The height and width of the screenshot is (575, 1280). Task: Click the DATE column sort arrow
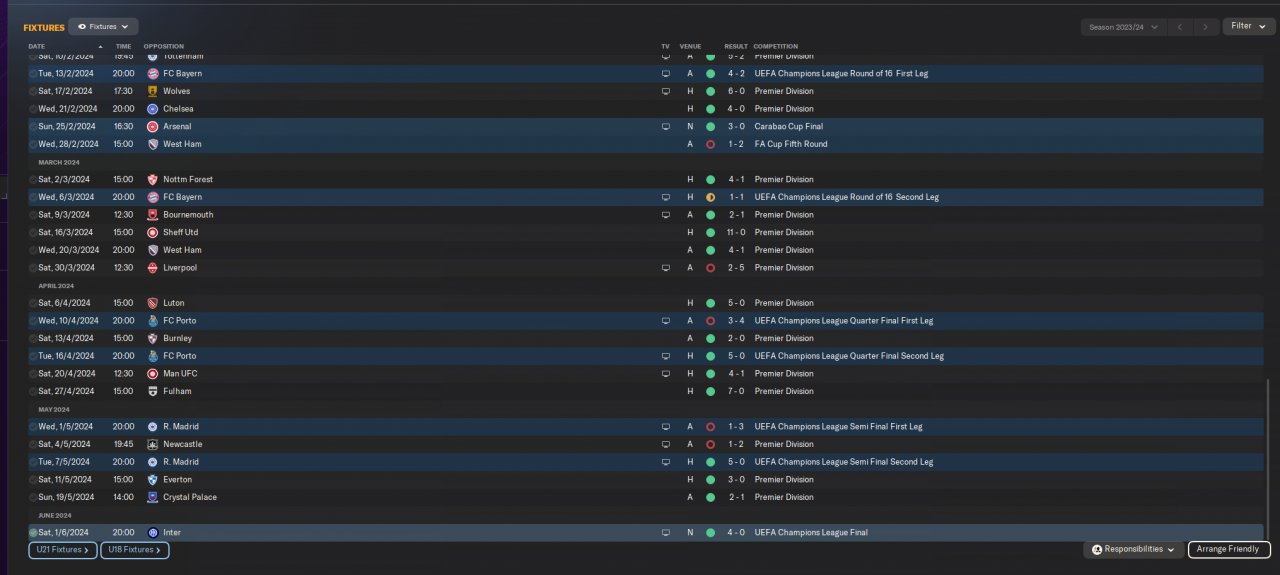click(100, 47)
